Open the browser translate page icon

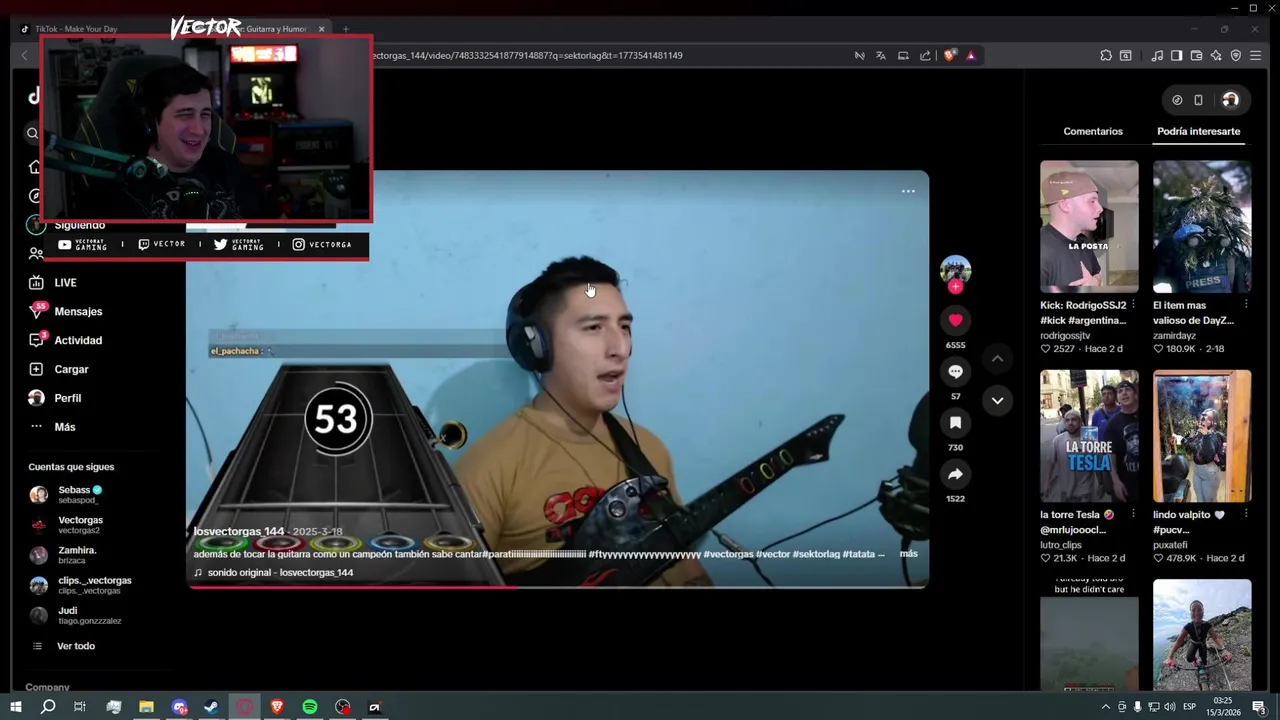tap(881, 55)
